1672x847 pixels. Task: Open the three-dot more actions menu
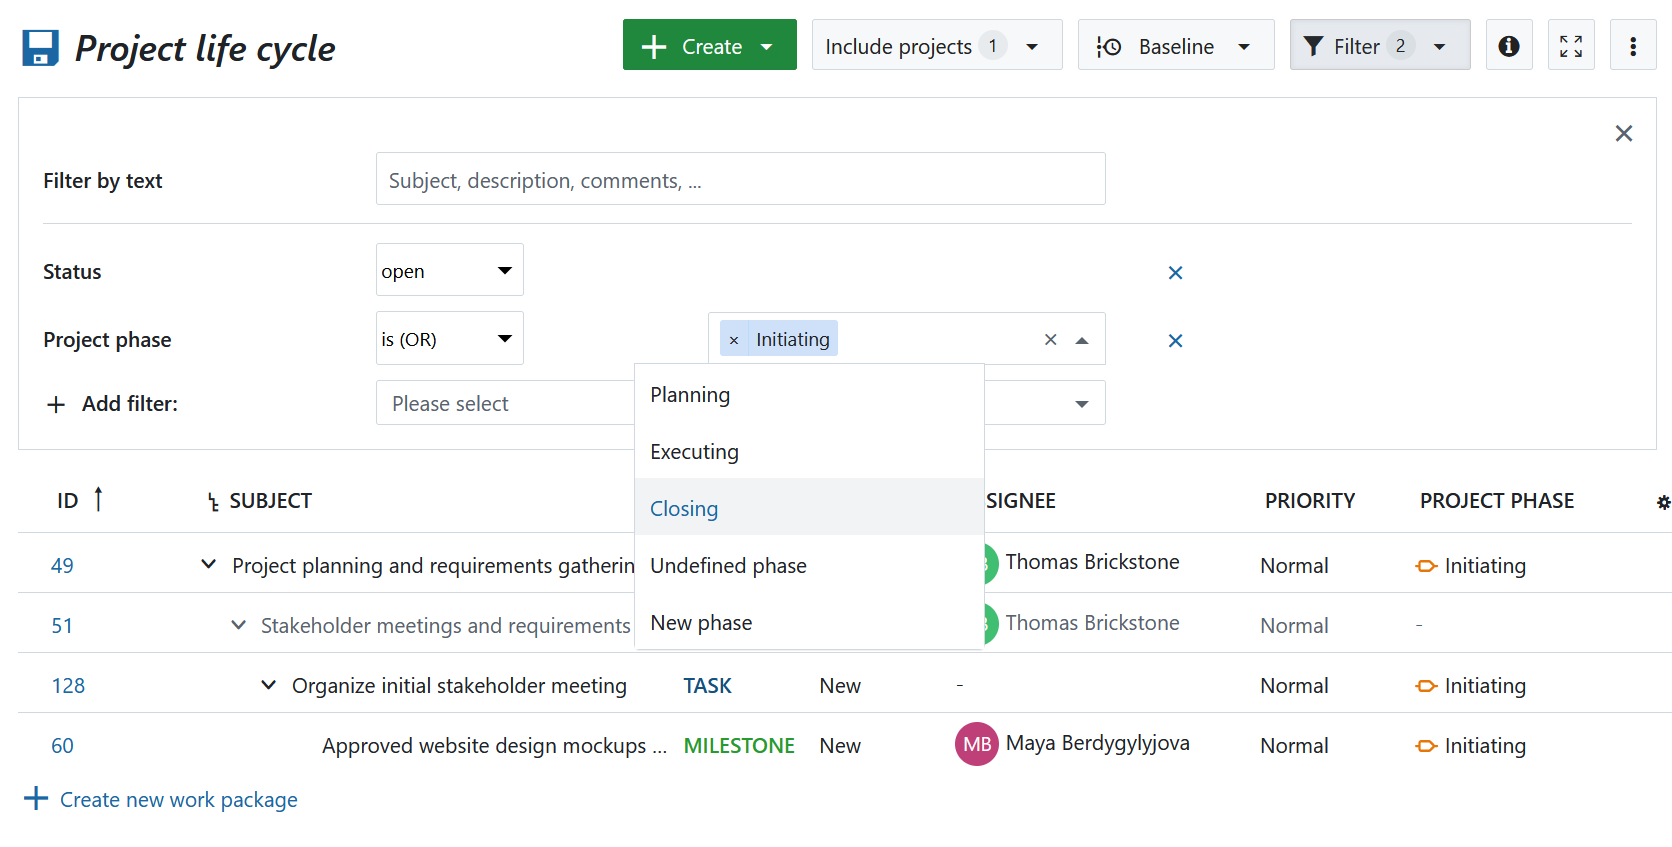(1632, 46)
